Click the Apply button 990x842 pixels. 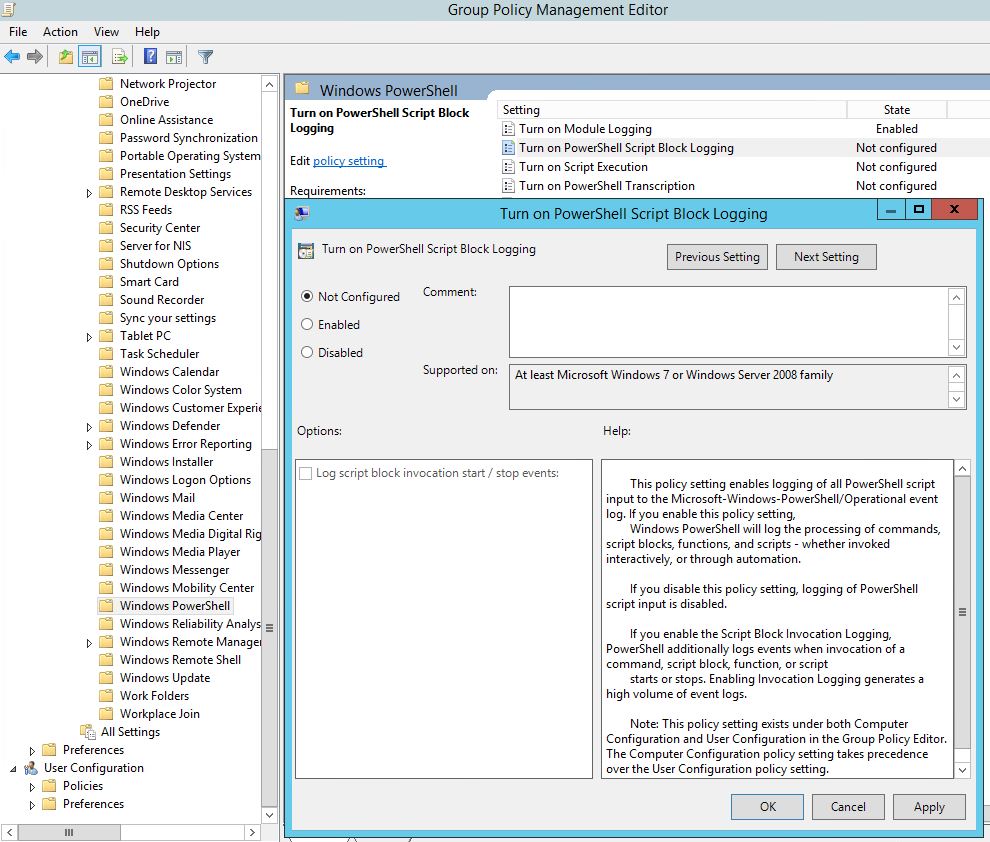coord(929,807)
